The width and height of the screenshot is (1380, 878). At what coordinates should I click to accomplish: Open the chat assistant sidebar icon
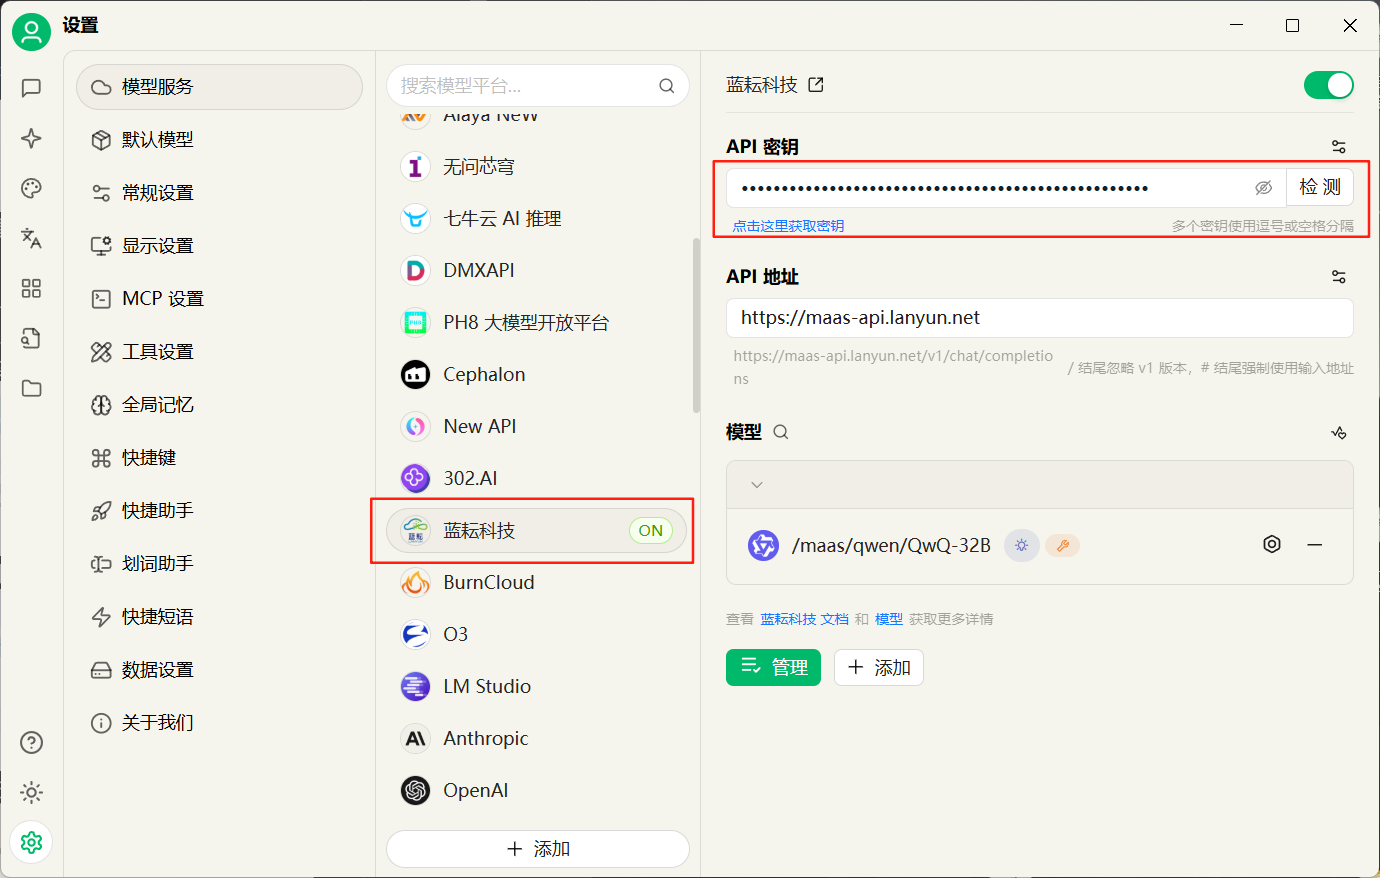point(31,88)
